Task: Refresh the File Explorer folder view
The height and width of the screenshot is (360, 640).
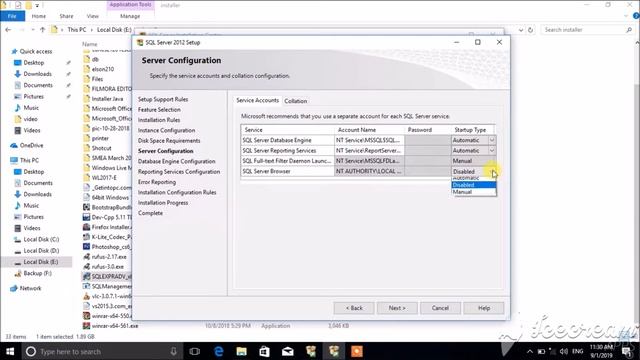Action: point(530,30)
